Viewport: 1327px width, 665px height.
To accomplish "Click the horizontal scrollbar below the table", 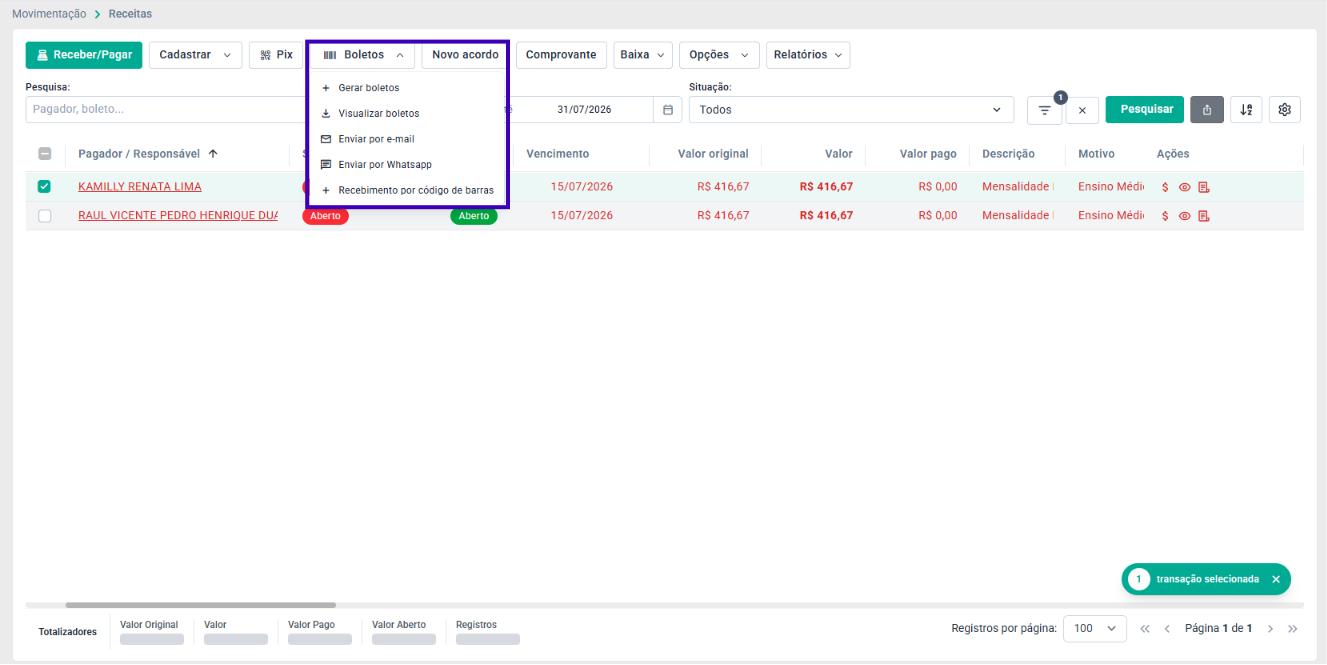I will [201, 605].
